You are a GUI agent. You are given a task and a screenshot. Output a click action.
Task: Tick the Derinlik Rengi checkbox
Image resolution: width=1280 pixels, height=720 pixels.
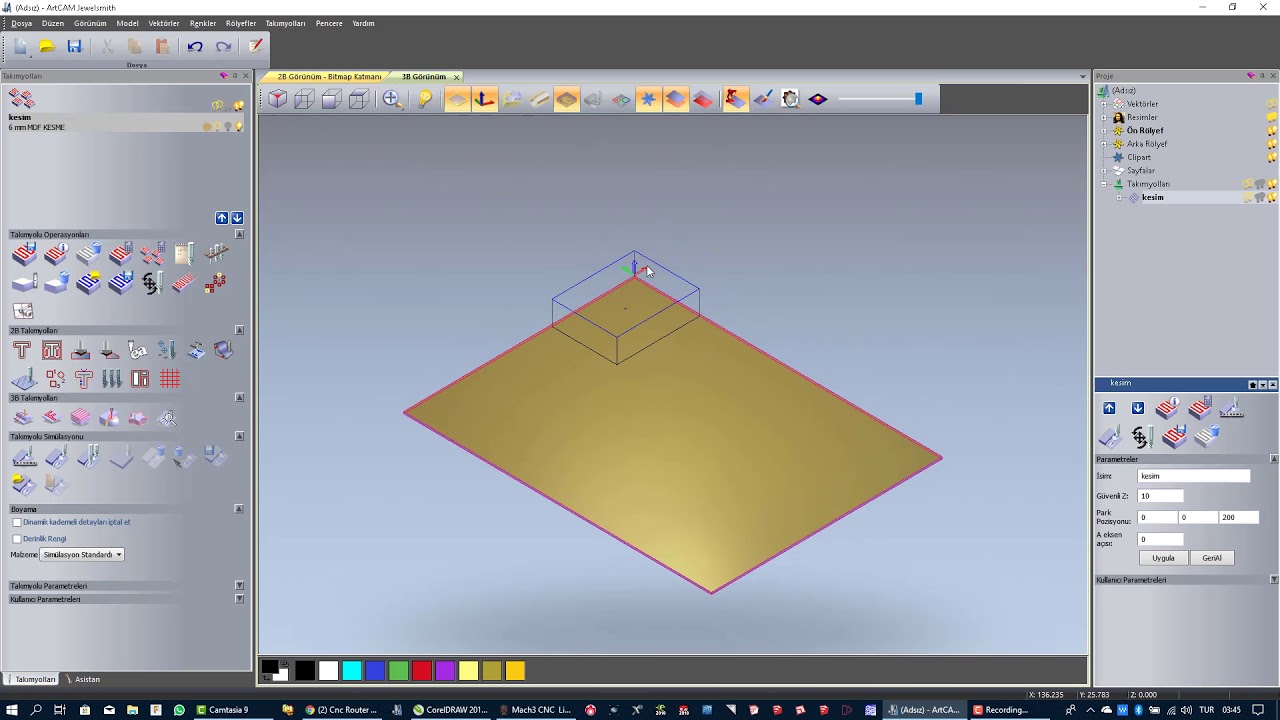(17, 539)
